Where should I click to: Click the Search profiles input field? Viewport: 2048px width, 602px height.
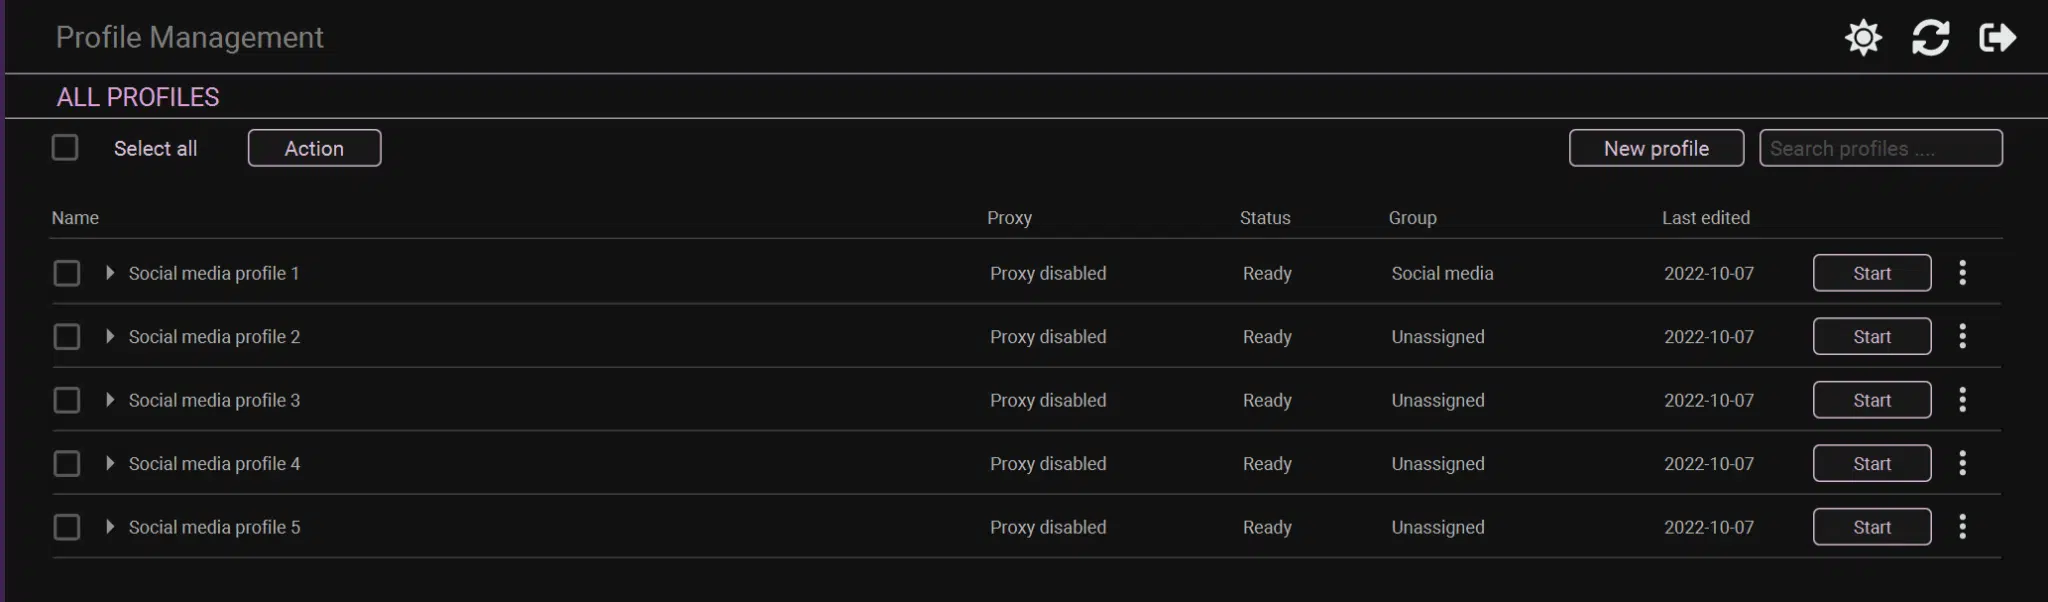click(x=1880, y=148)
